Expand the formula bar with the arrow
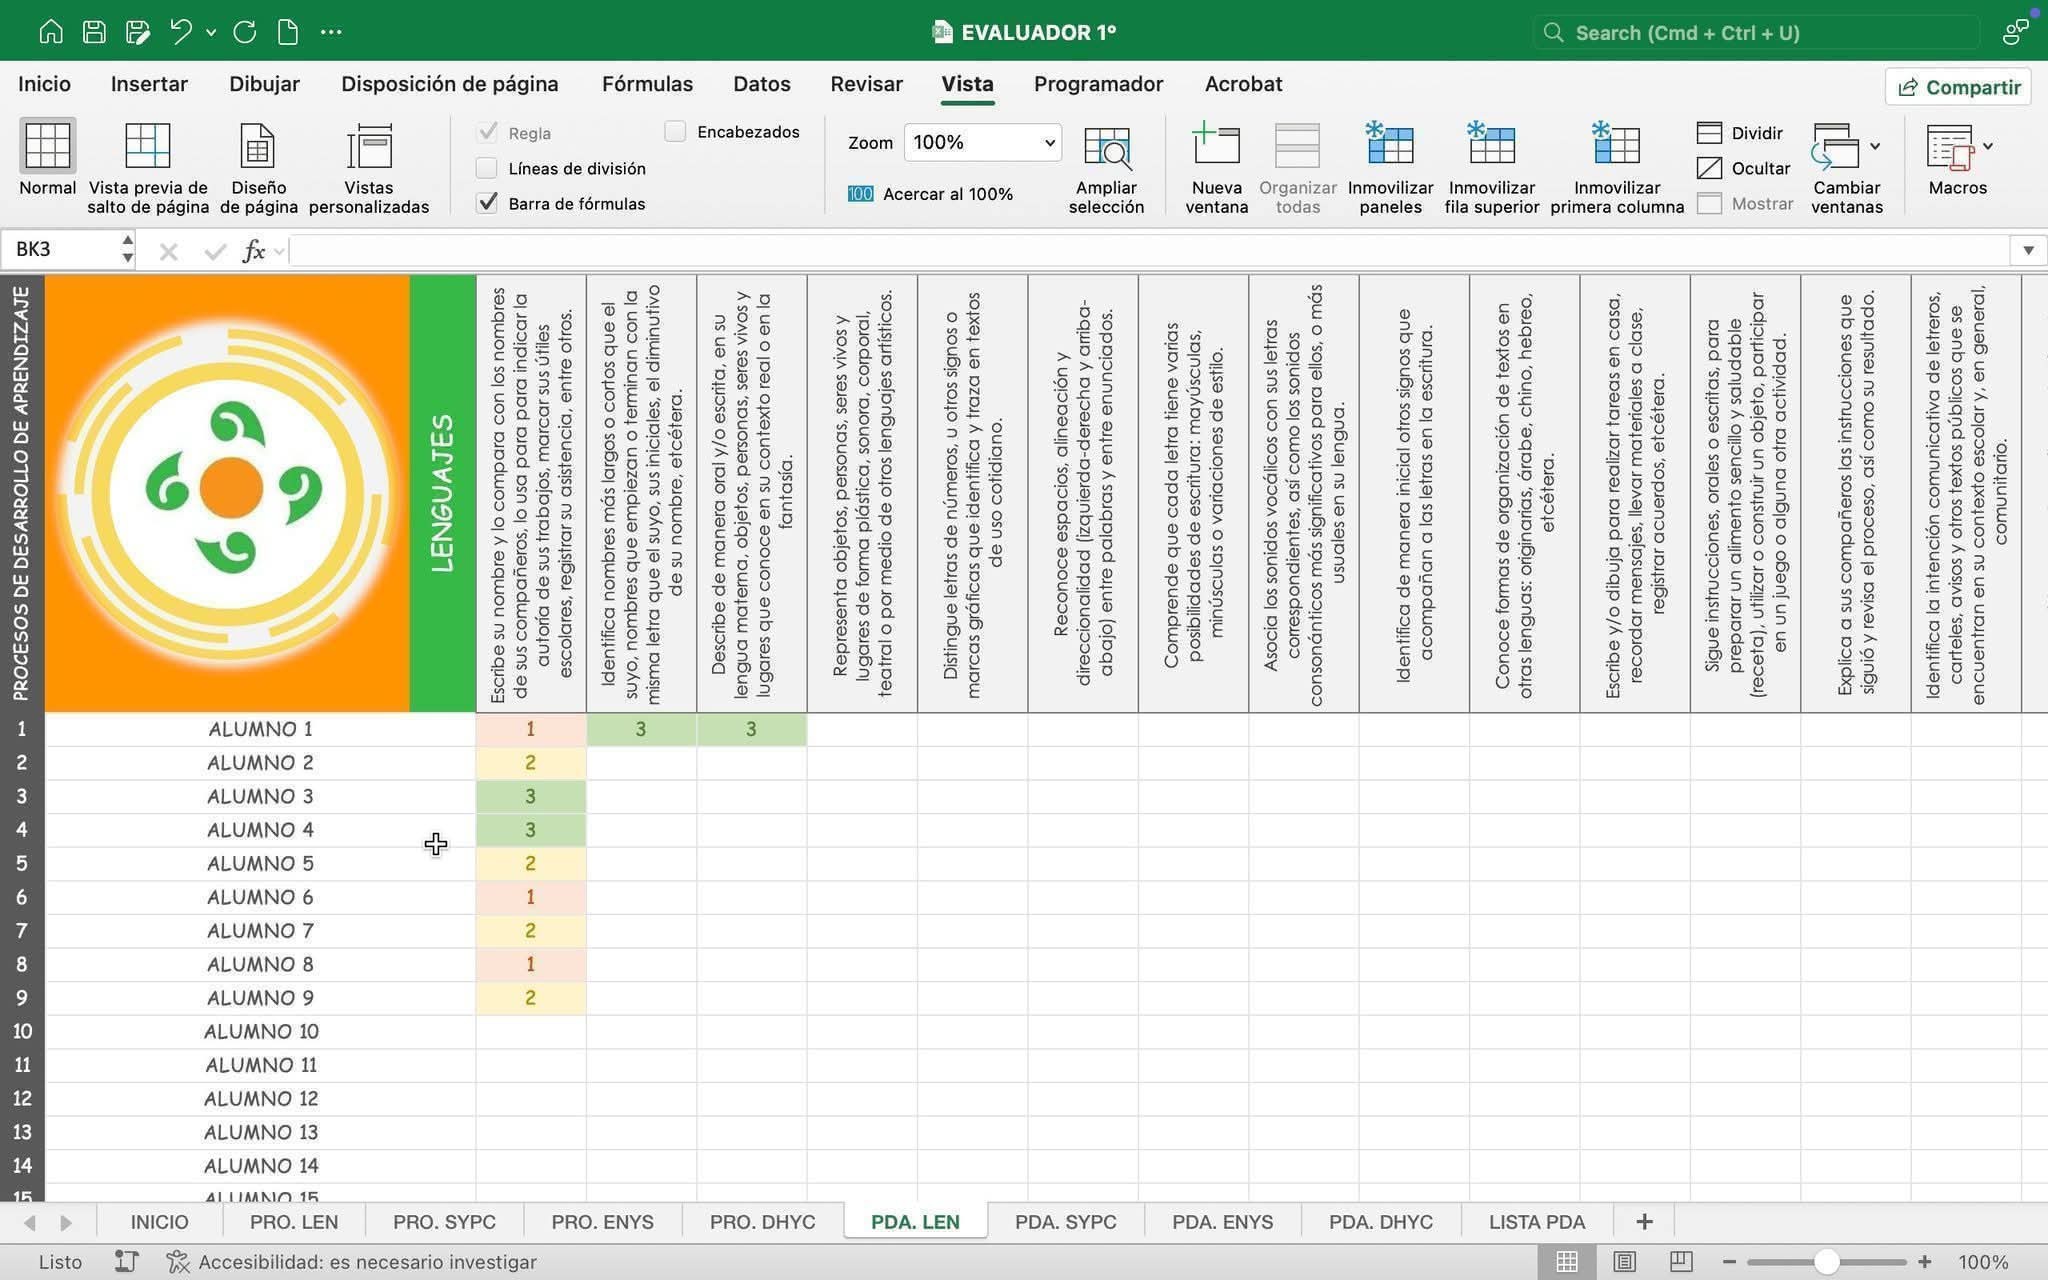The width and height of the screenshot is (2048, 1280). (x=2028, y=250)
